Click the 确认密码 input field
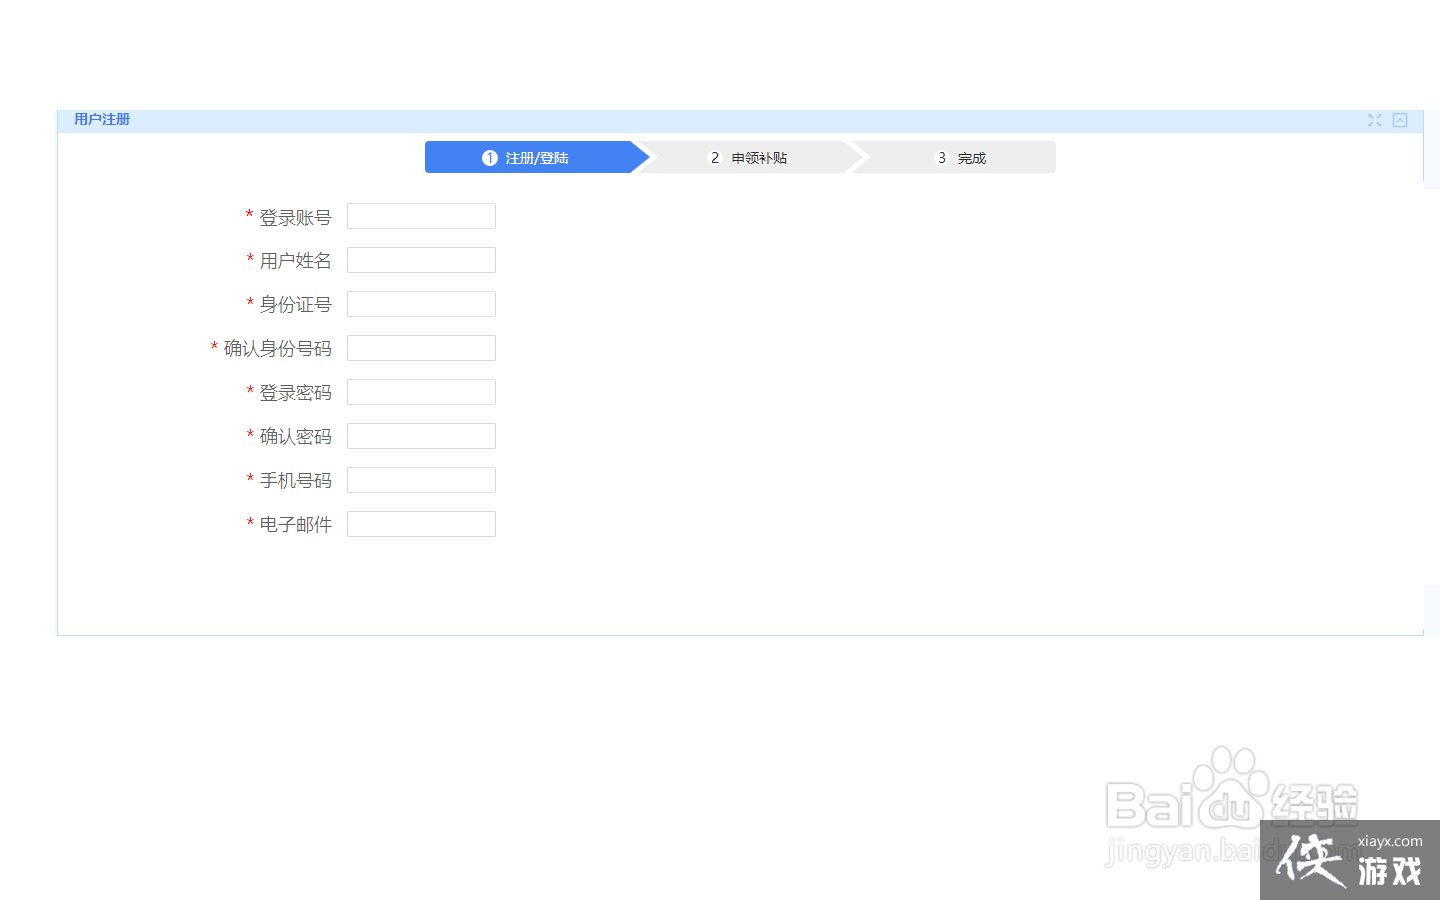The image size is (1440, 900). (x=421, y=436)
